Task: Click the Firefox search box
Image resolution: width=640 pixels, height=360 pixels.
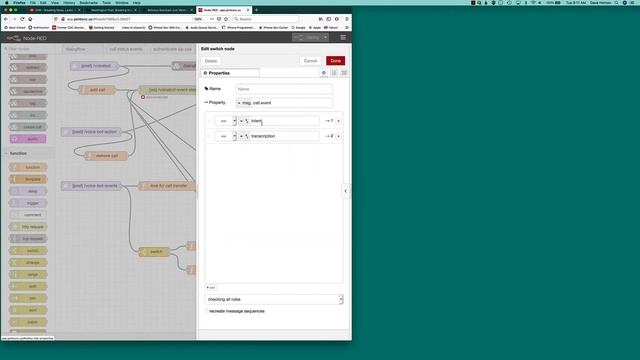Action: [x=265, y=19]
